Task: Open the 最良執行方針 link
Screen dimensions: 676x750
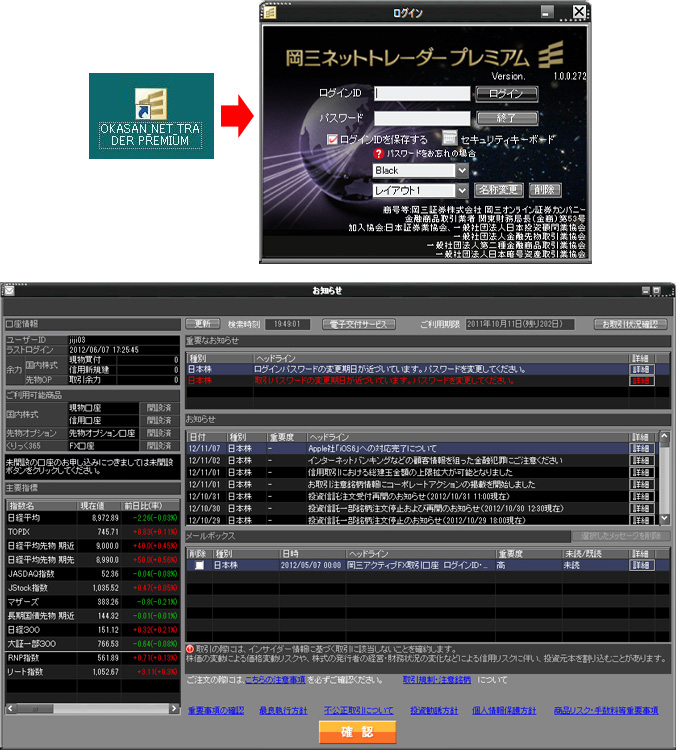Action: pyautogui.click(x=283, y=711)
